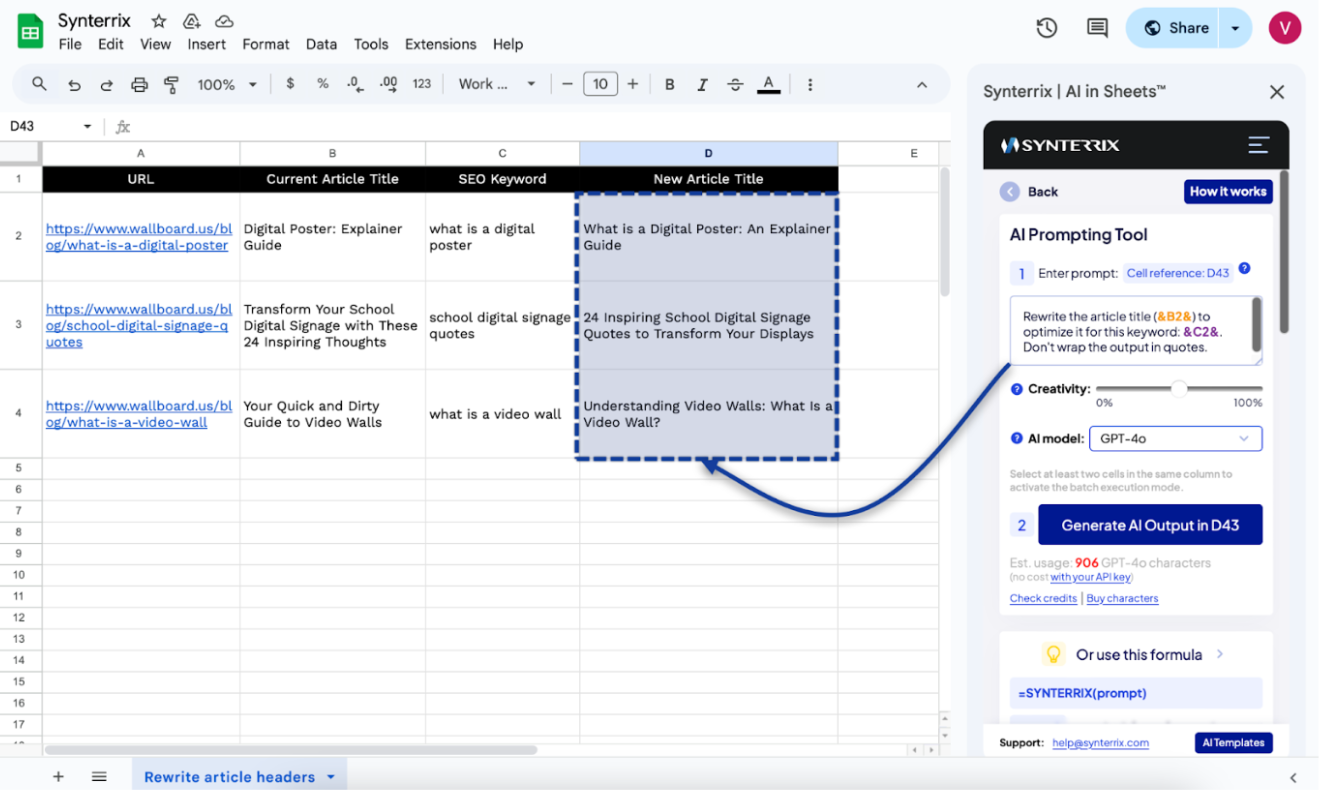
Task: Click the print icon
Action: pyautogui.click(x=139, y=85)
